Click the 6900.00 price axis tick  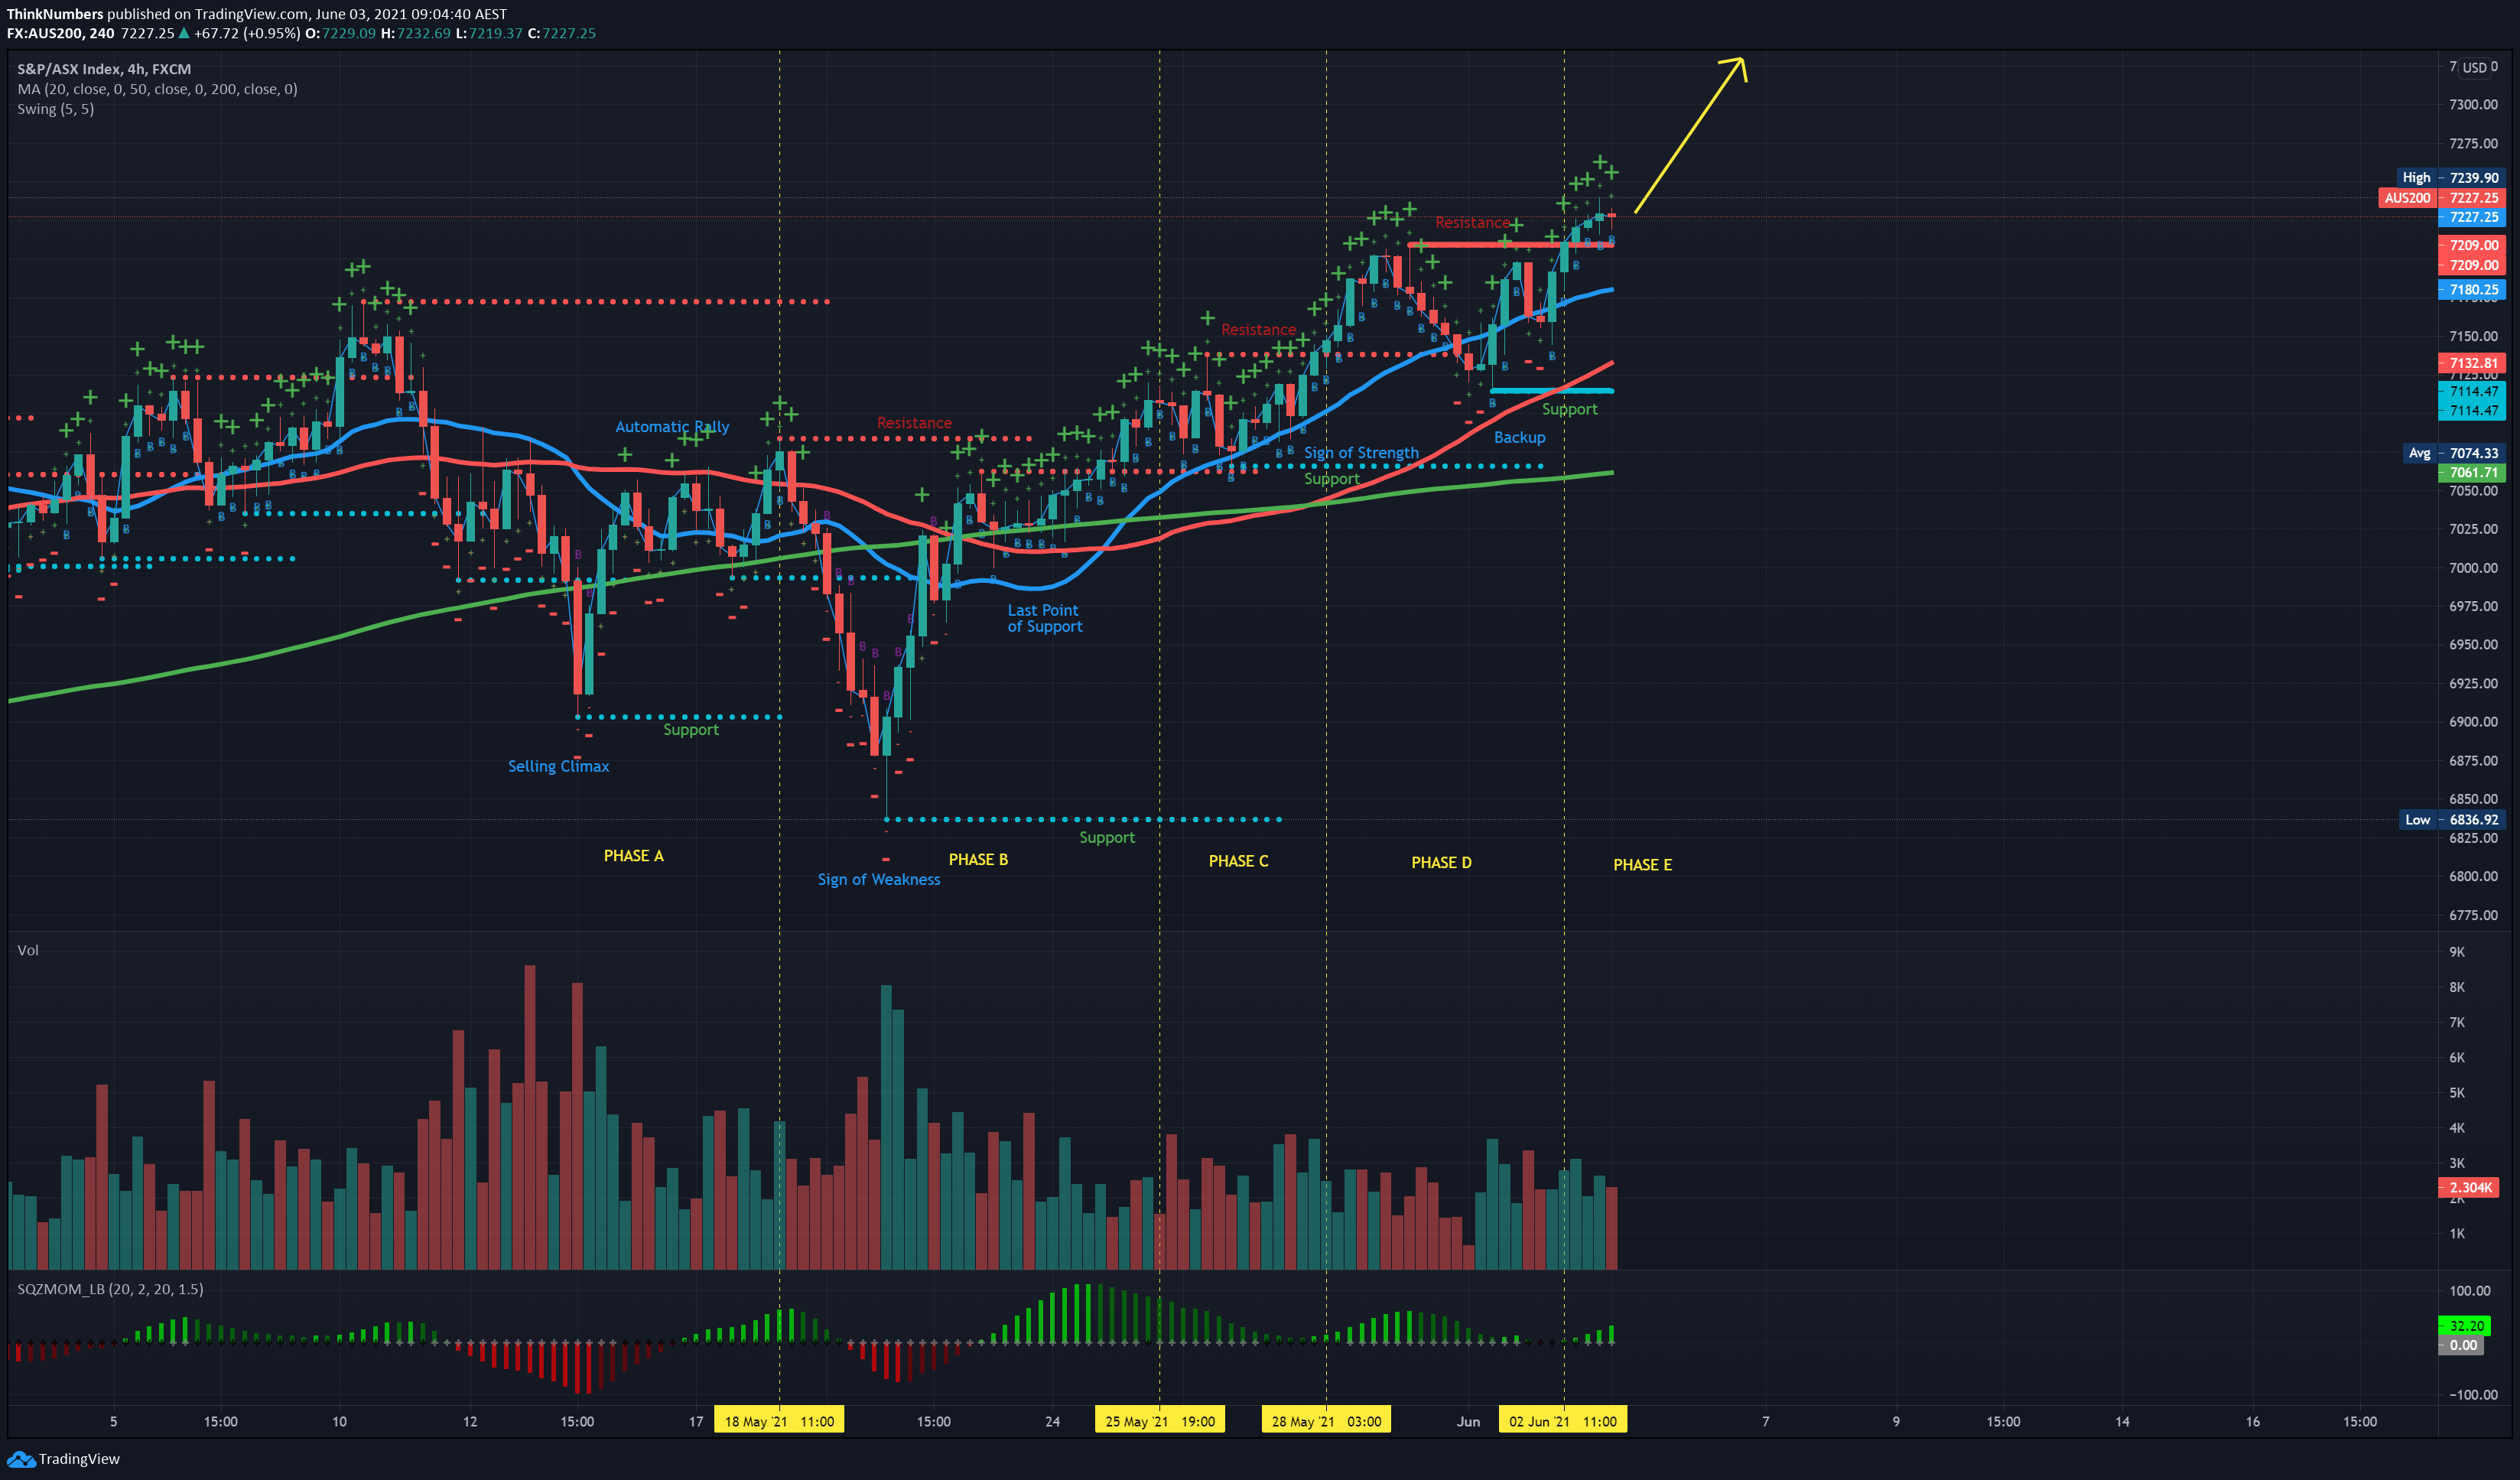coord(2473,722)
